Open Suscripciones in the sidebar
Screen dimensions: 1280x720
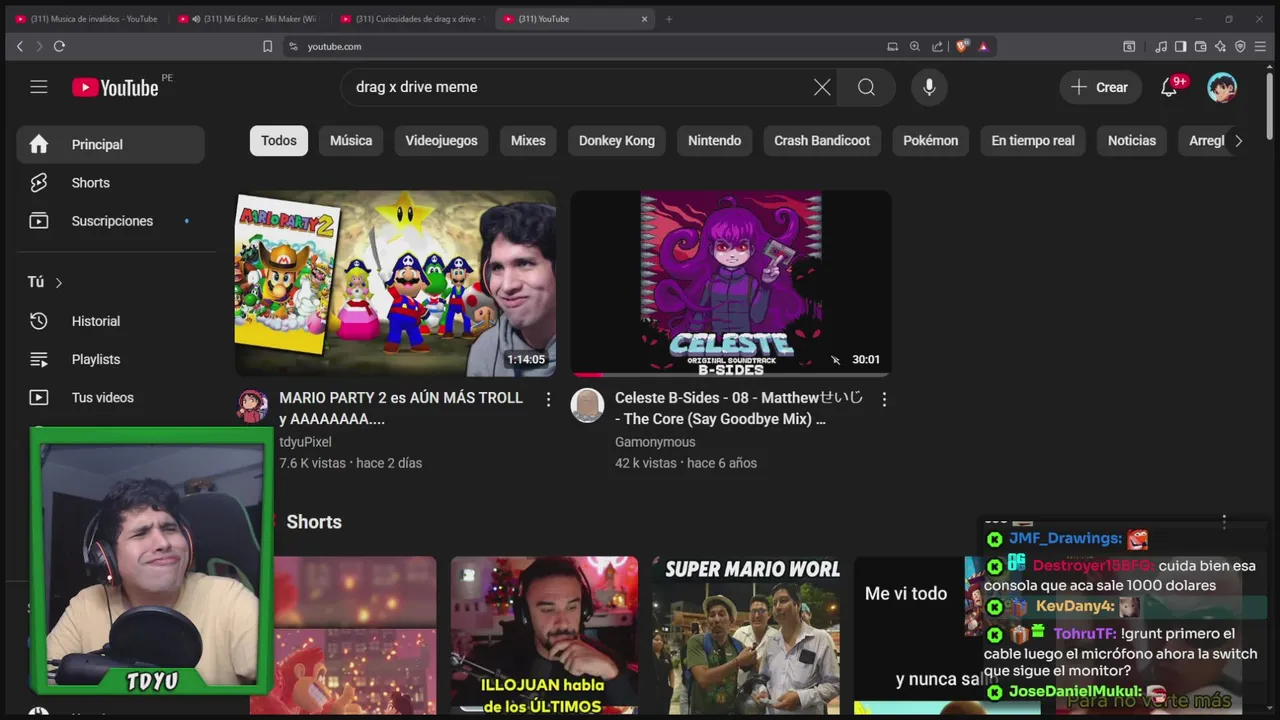tap(110, 221)
